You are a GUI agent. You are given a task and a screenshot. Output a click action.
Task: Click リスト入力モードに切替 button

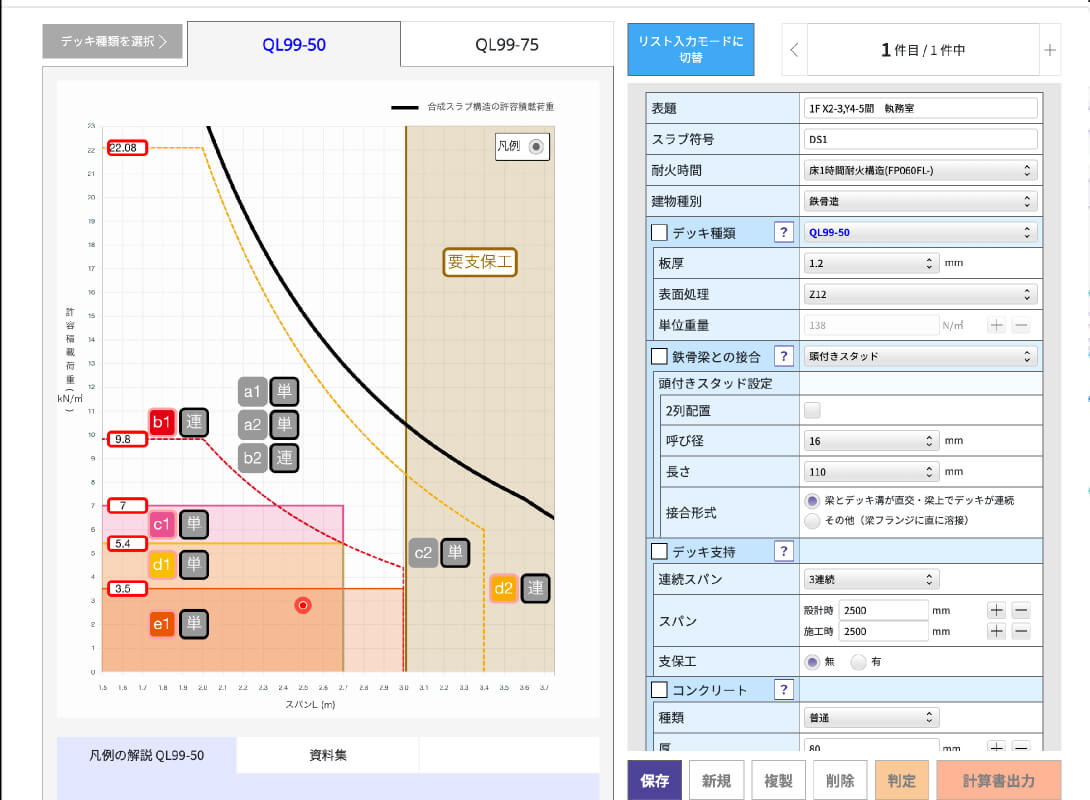691,50
